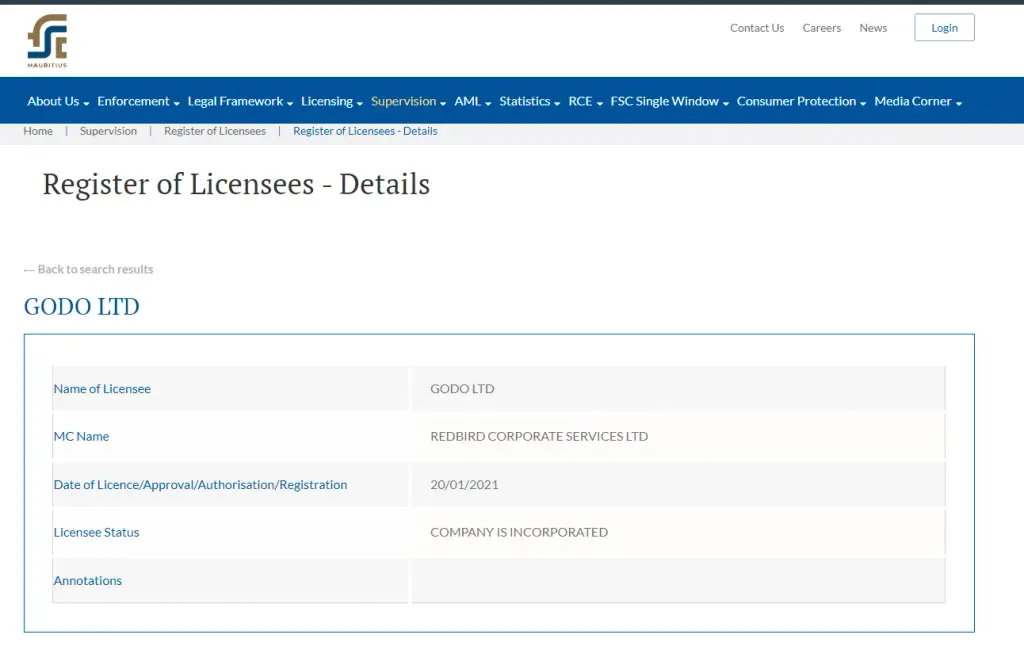Open the AML dropdown menu

473,101
